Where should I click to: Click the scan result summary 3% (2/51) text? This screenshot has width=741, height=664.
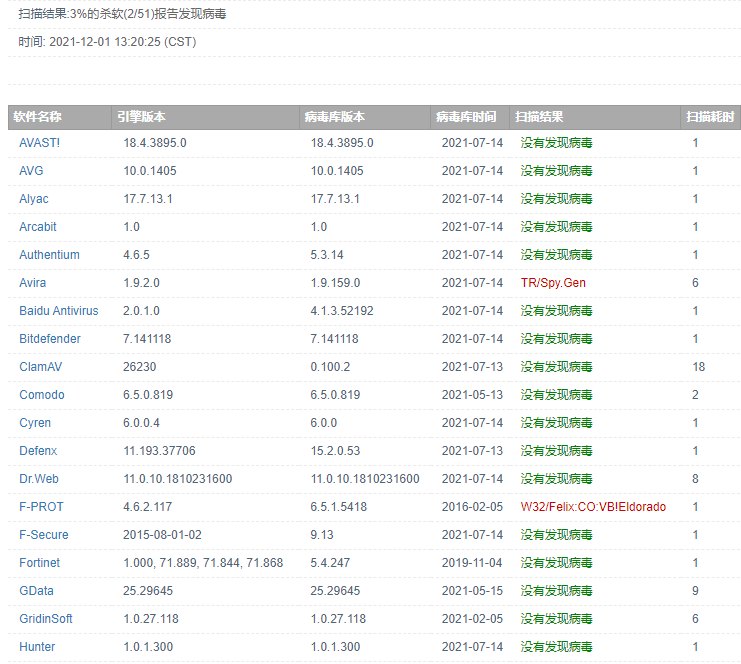coord(122,14)
